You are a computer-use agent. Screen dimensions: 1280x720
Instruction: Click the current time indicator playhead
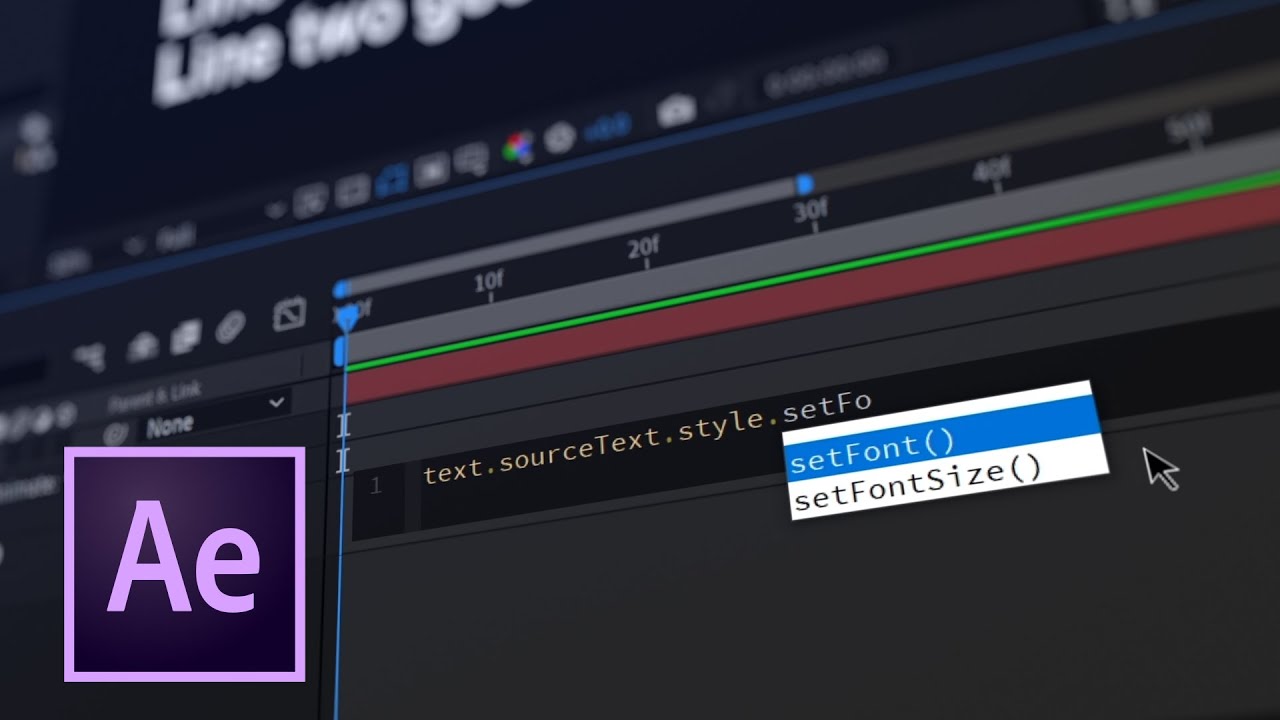[x=347, y=318]
